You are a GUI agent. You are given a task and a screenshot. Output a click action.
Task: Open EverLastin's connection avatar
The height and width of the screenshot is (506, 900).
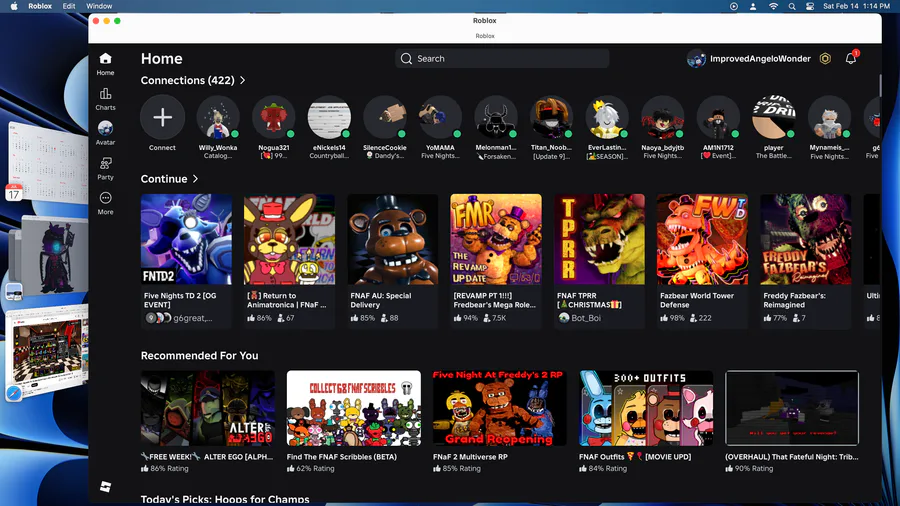point(607,117)
